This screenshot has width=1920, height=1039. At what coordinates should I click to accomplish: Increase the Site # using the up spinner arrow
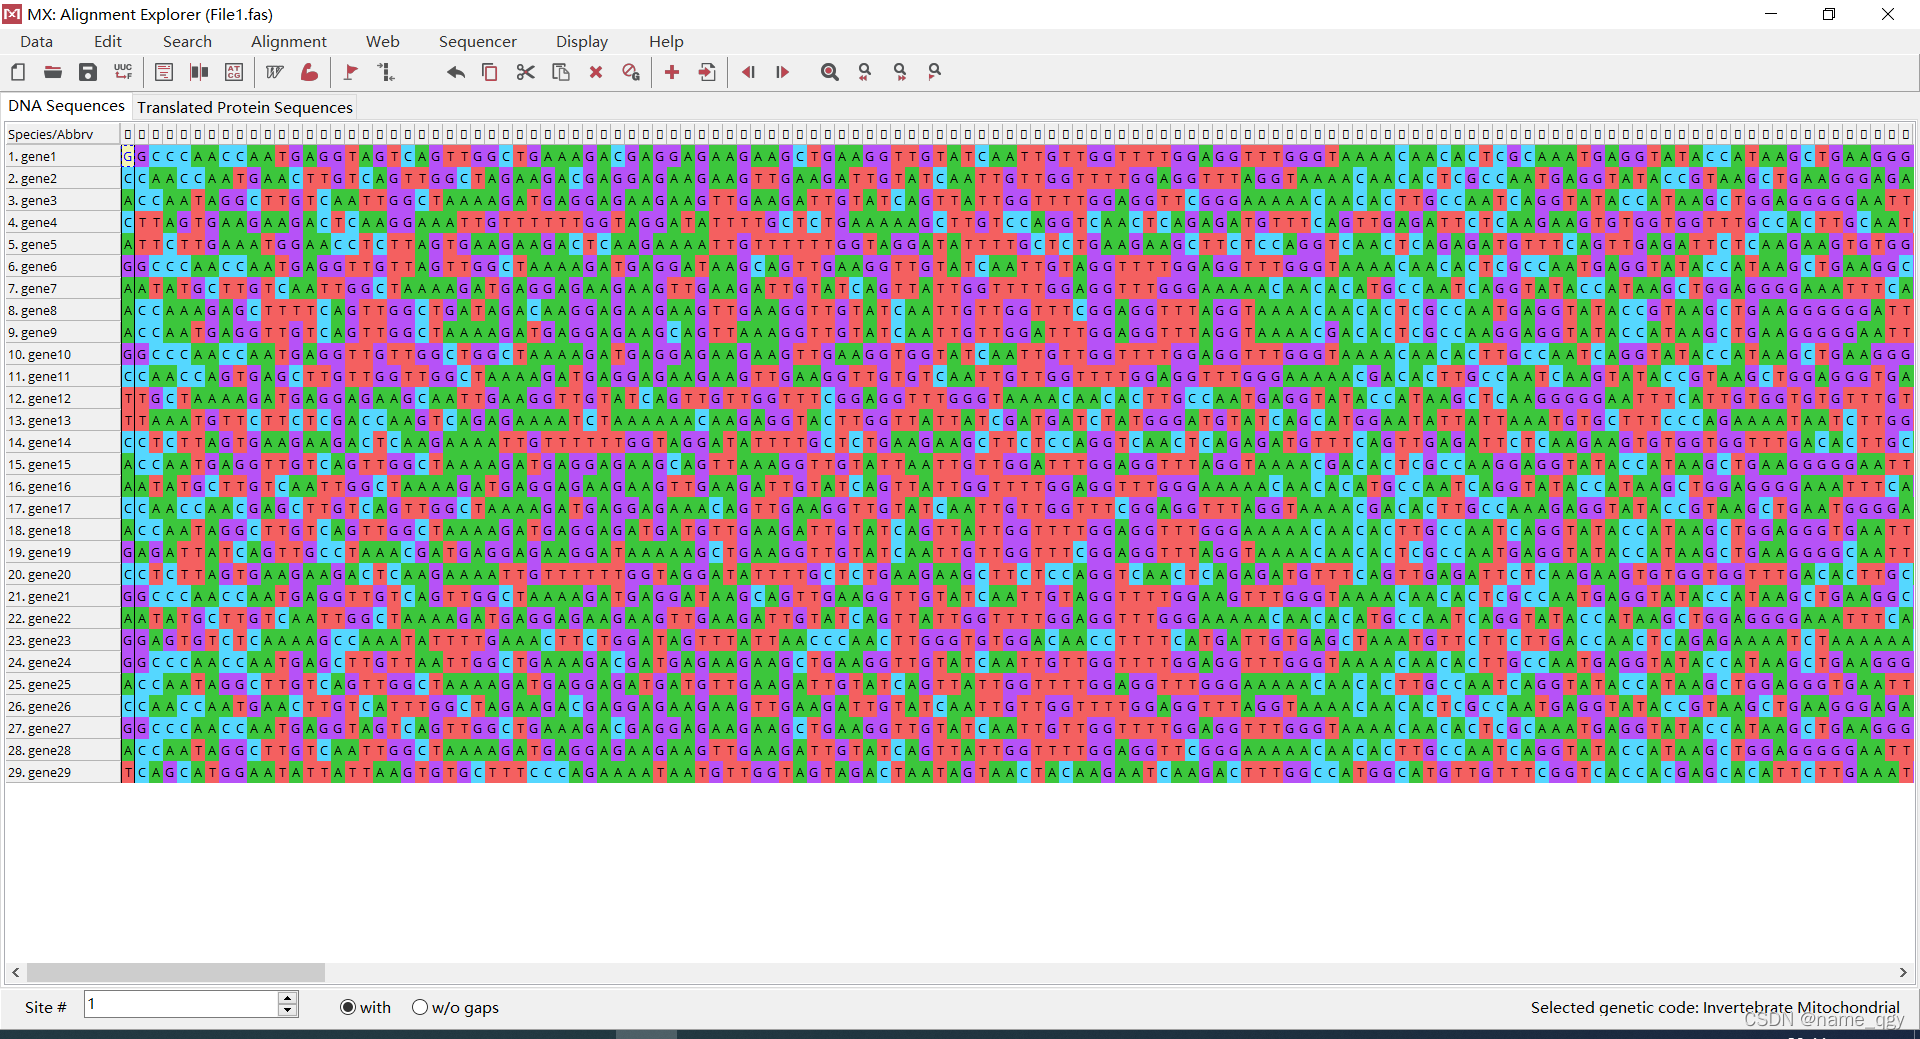click(288, 998)
